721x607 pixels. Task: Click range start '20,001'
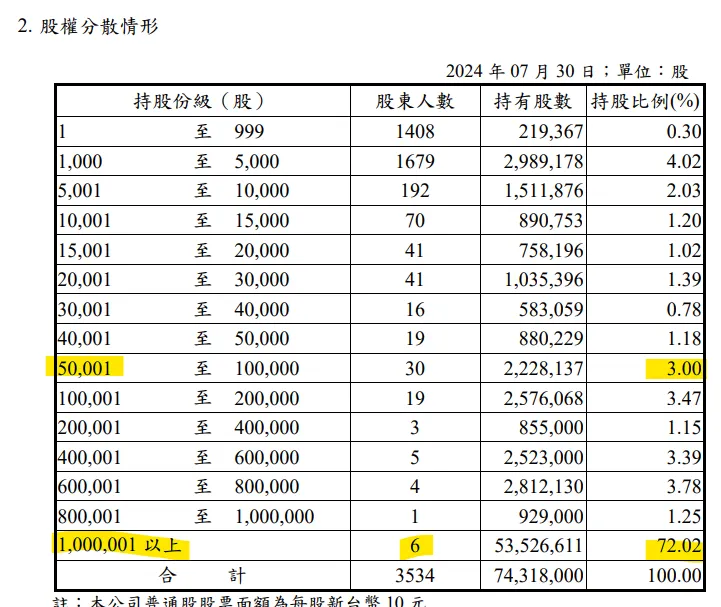(84, 280)
